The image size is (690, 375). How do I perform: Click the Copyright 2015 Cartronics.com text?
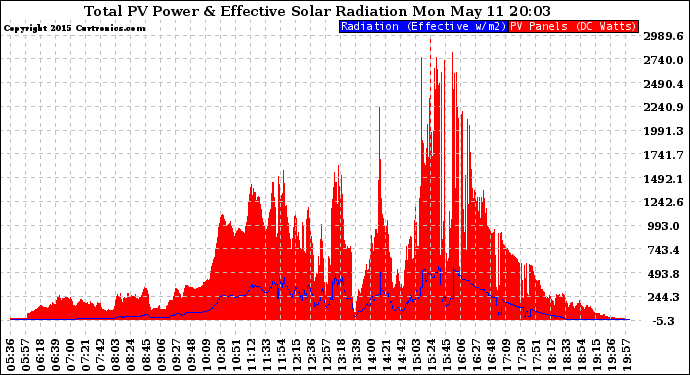click(x=74, y=29)
